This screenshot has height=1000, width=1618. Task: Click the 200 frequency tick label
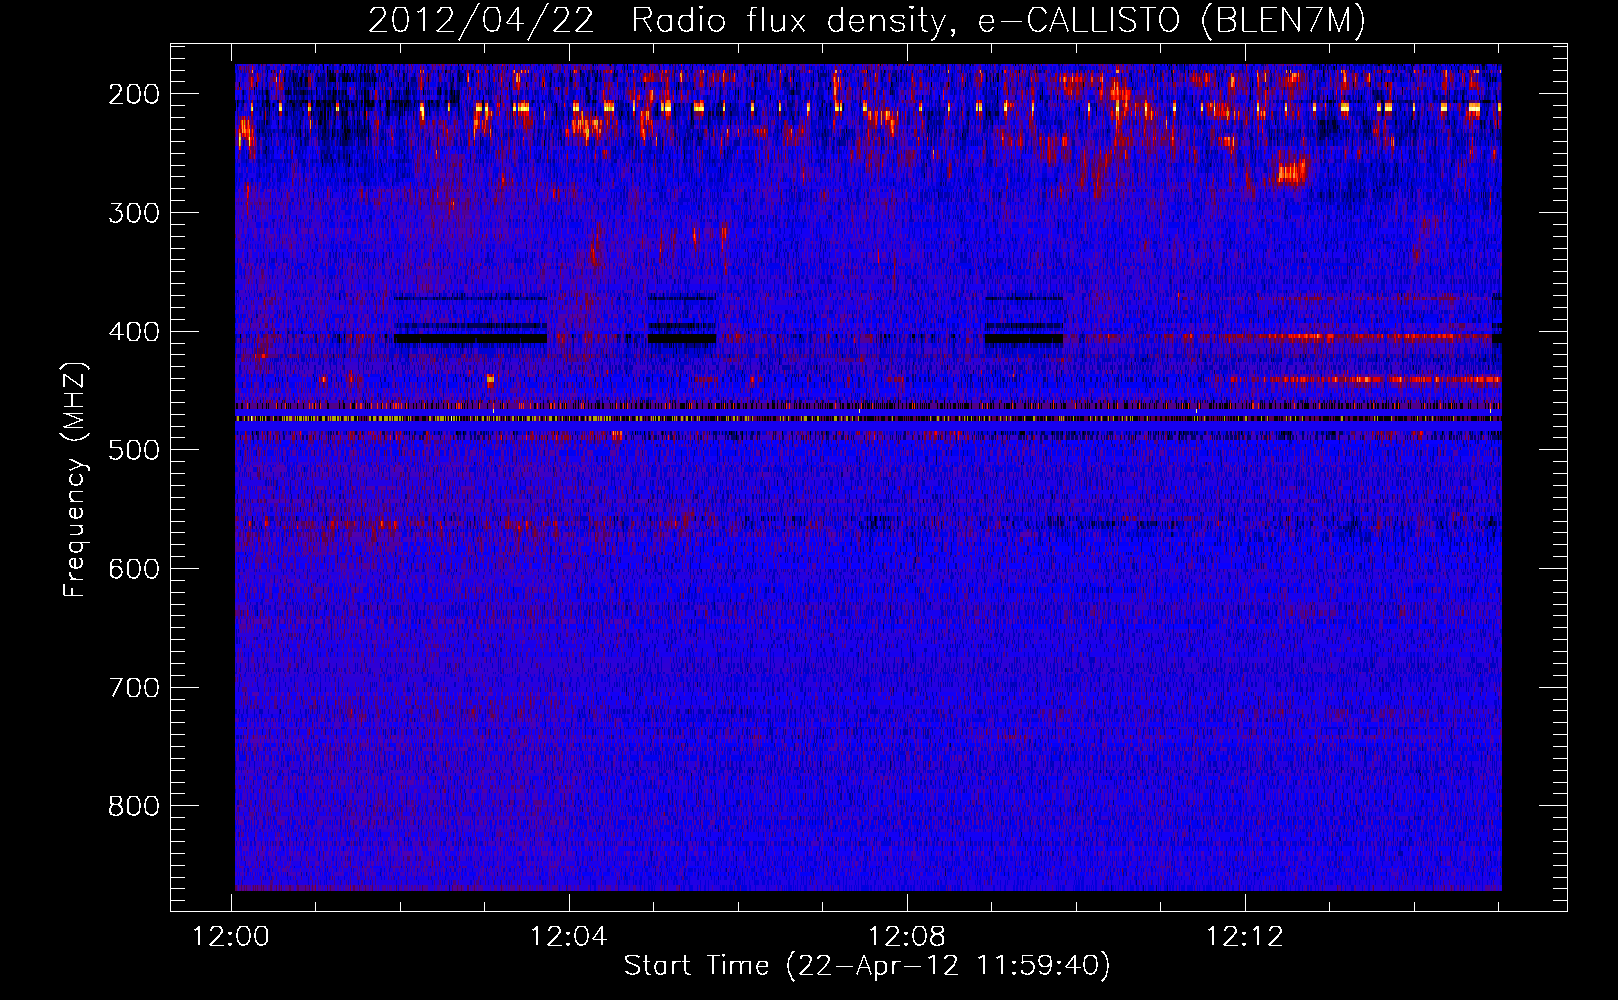click(134, 94)
